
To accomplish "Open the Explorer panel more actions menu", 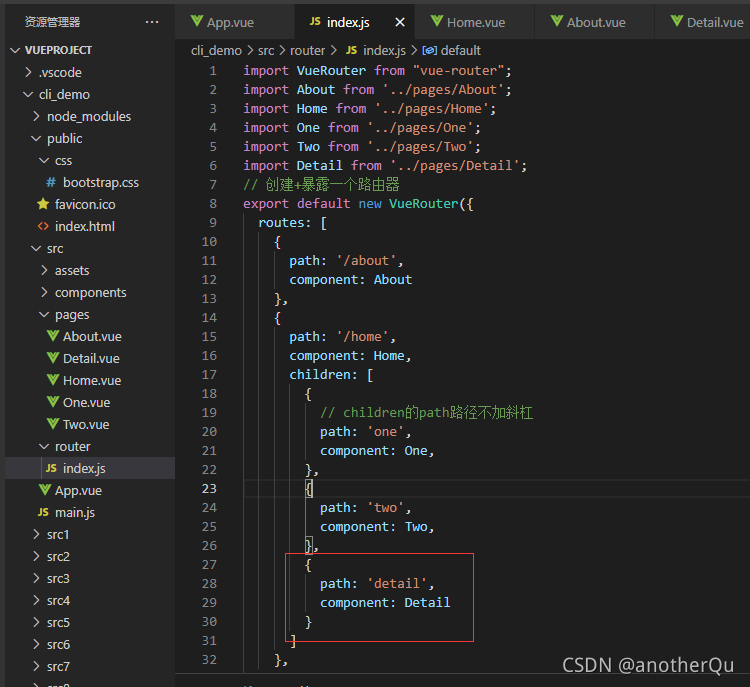I will tap(152, 22).
